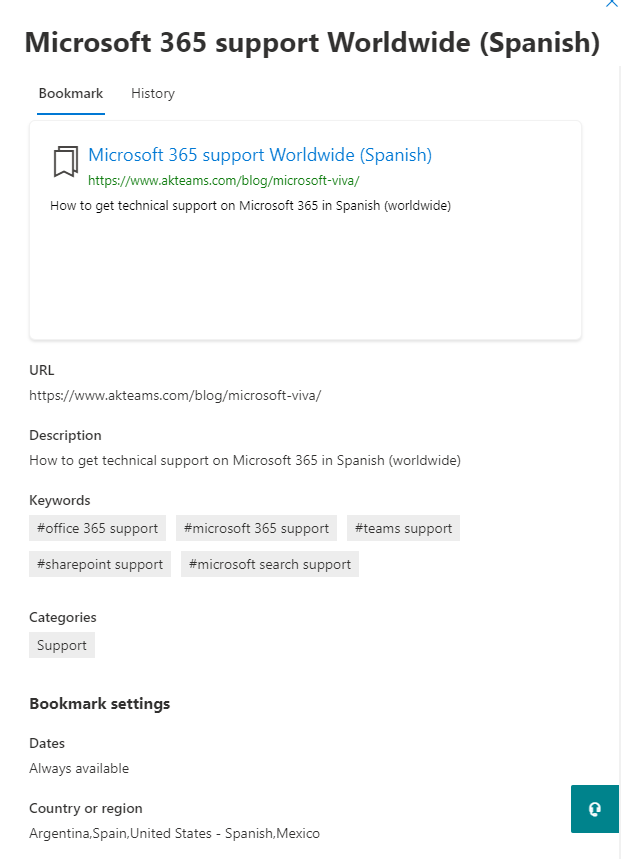
Task: Click the Country or region values list
Action: [x=174, y=833]
